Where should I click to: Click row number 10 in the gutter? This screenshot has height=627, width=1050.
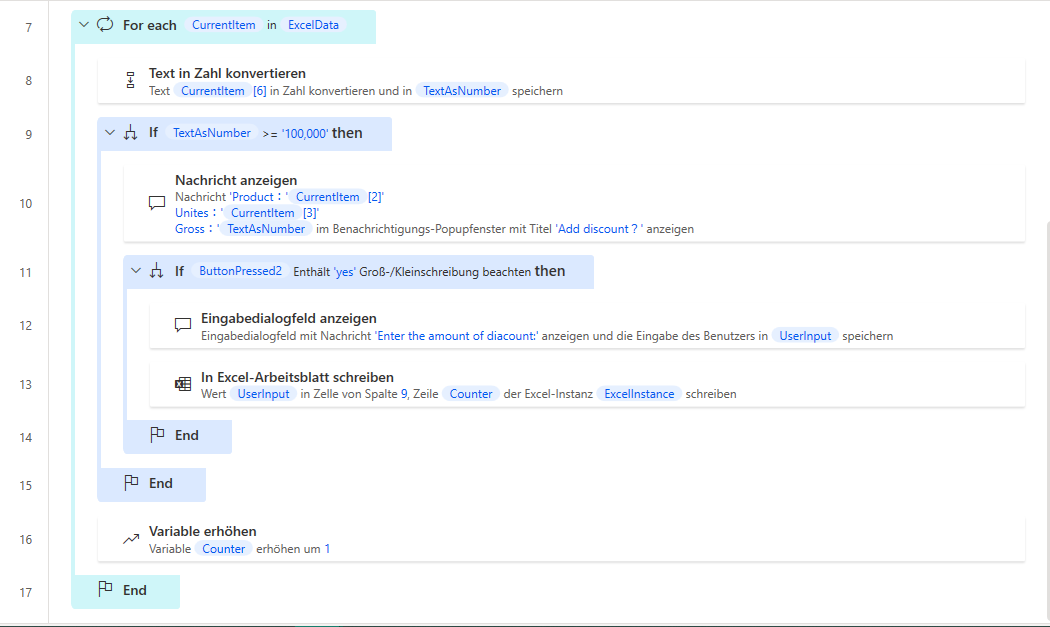tap(27, 204)
